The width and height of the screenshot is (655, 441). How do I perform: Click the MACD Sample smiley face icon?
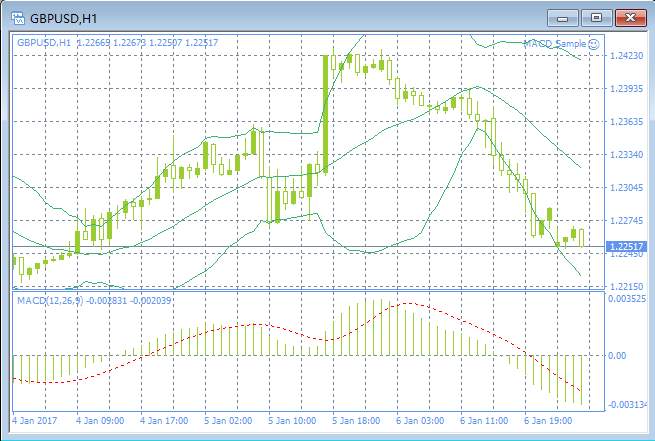point(594,44)
